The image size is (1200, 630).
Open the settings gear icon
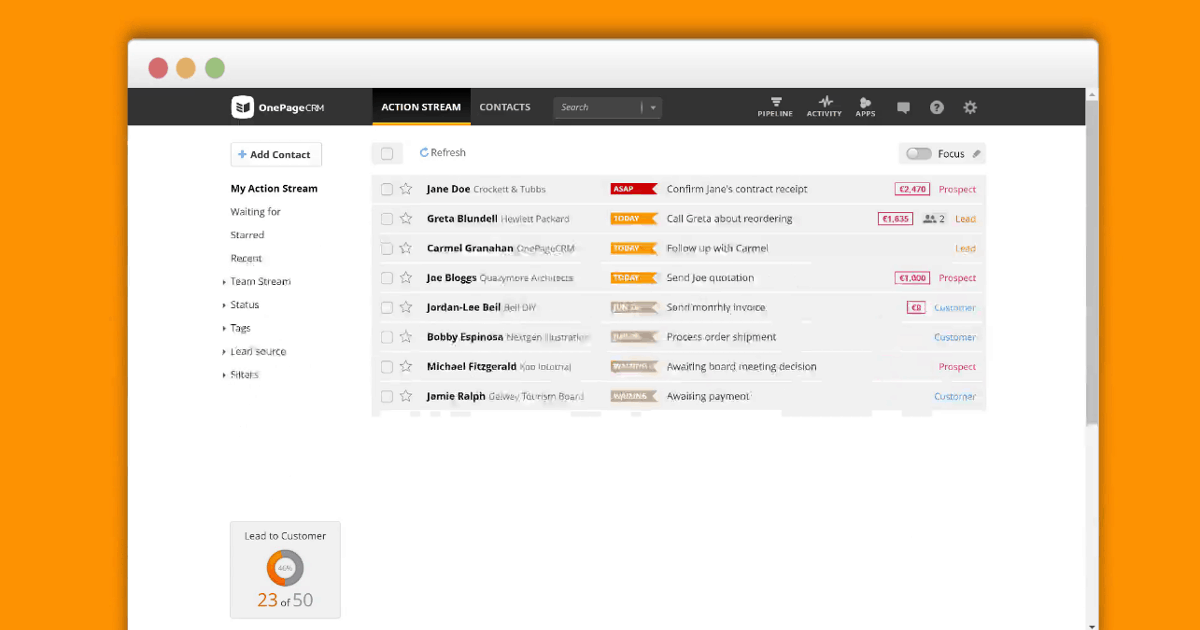pyautogui.click(x=970, y=108)
